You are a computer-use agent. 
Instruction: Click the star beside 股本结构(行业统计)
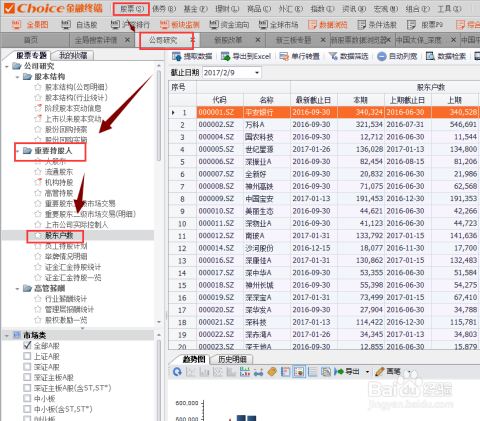(x=38, y=98)
